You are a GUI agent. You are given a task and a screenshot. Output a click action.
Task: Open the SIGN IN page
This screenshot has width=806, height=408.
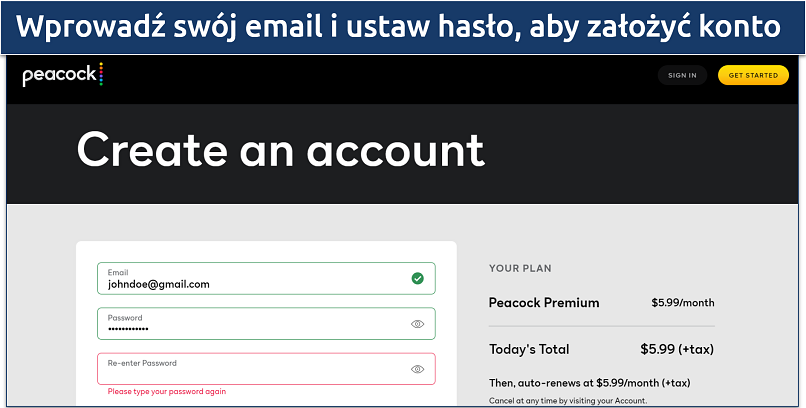pos(682,75)
